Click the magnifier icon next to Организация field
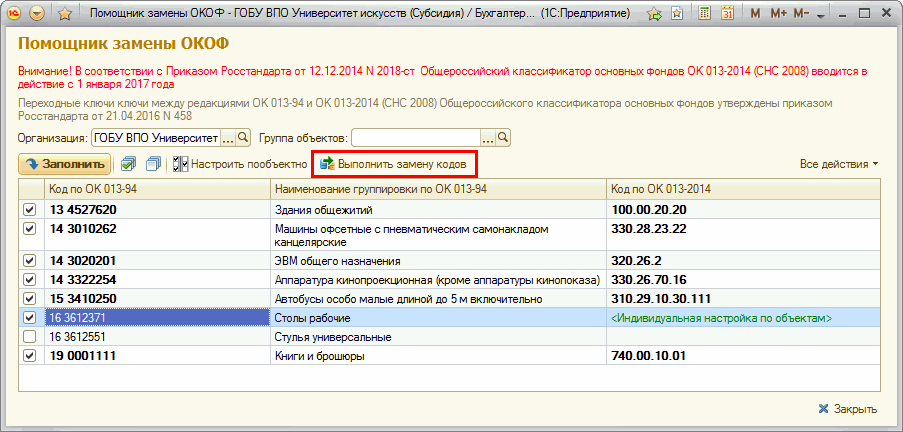903x432 pixels. pyautogui.click(x=243, y=137)
